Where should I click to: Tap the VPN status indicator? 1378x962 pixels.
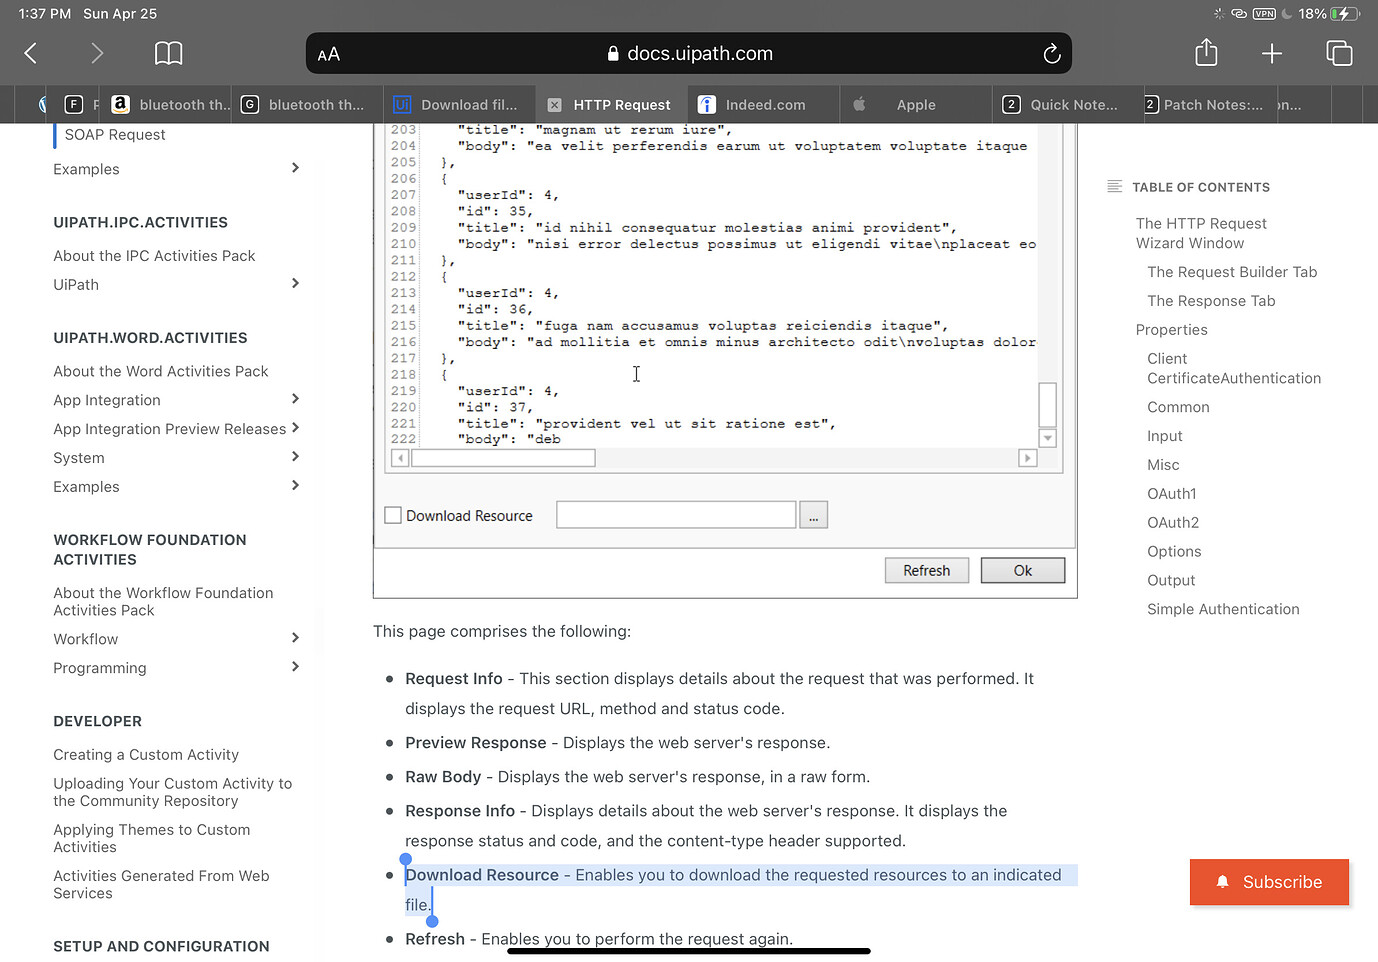point(1264,14)
